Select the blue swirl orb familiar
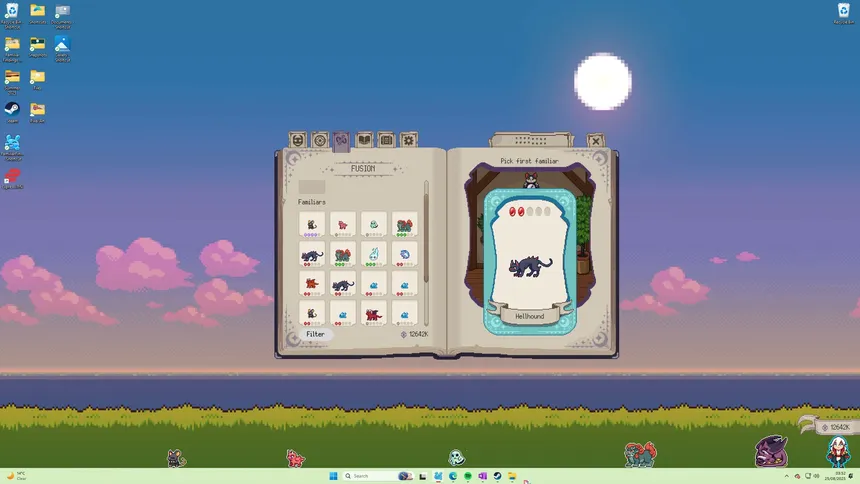This screenshot has width=860, height=484. tap(404, 254)
